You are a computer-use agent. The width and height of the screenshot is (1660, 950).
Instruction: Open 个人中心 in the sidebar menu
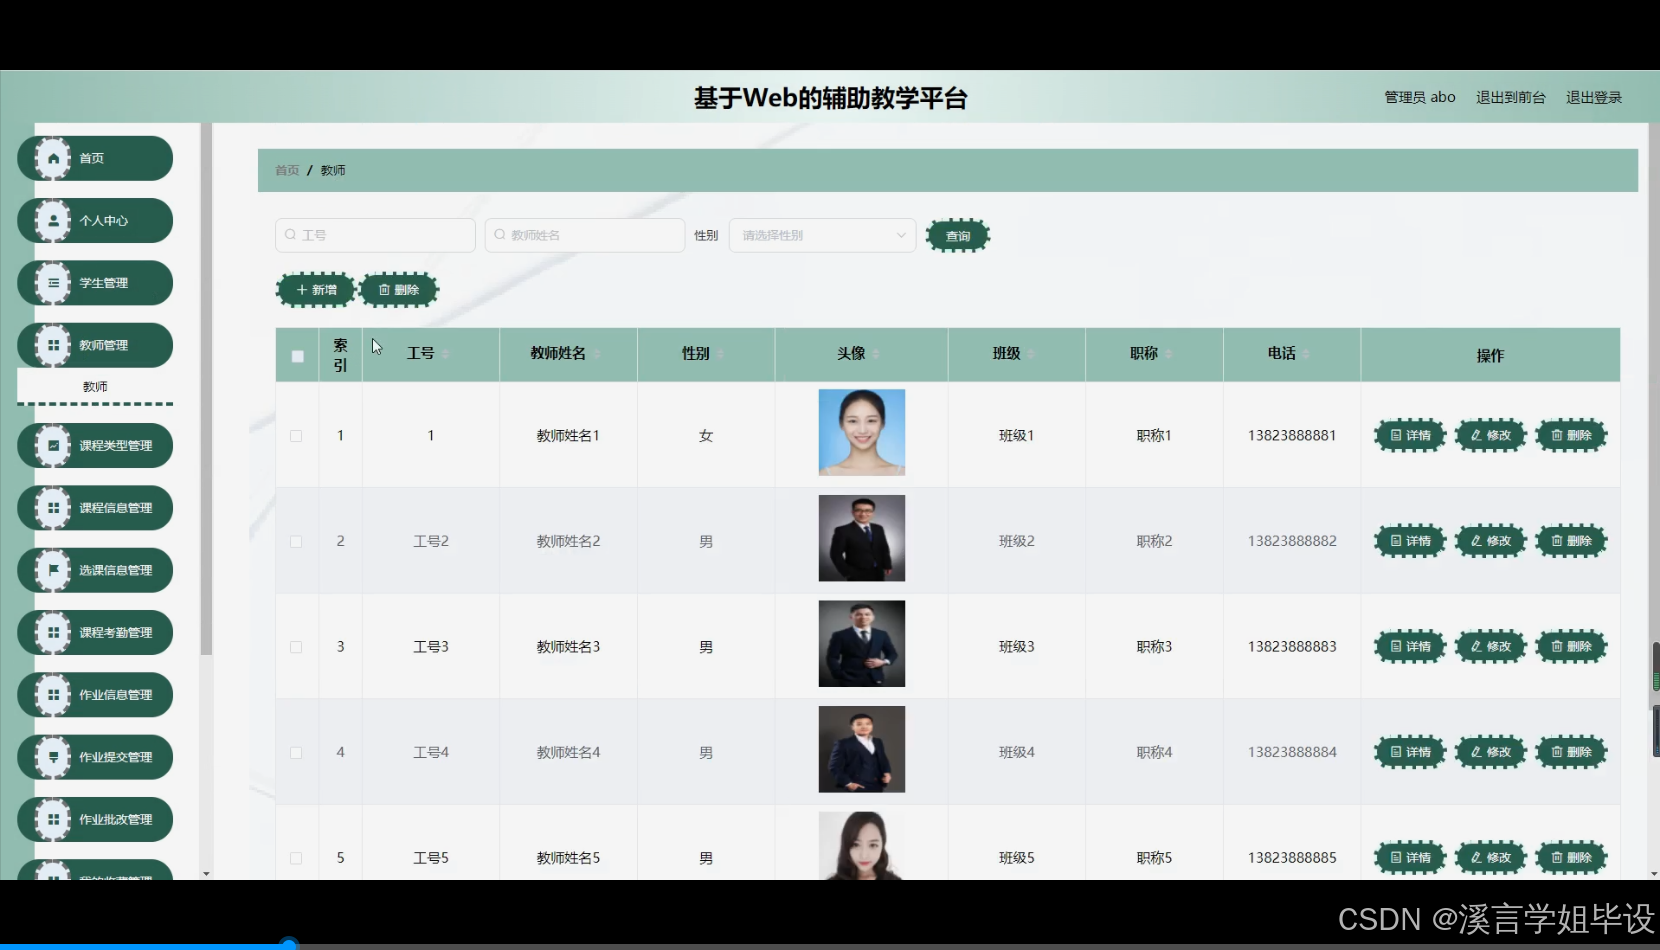click(x=95, y=220)
